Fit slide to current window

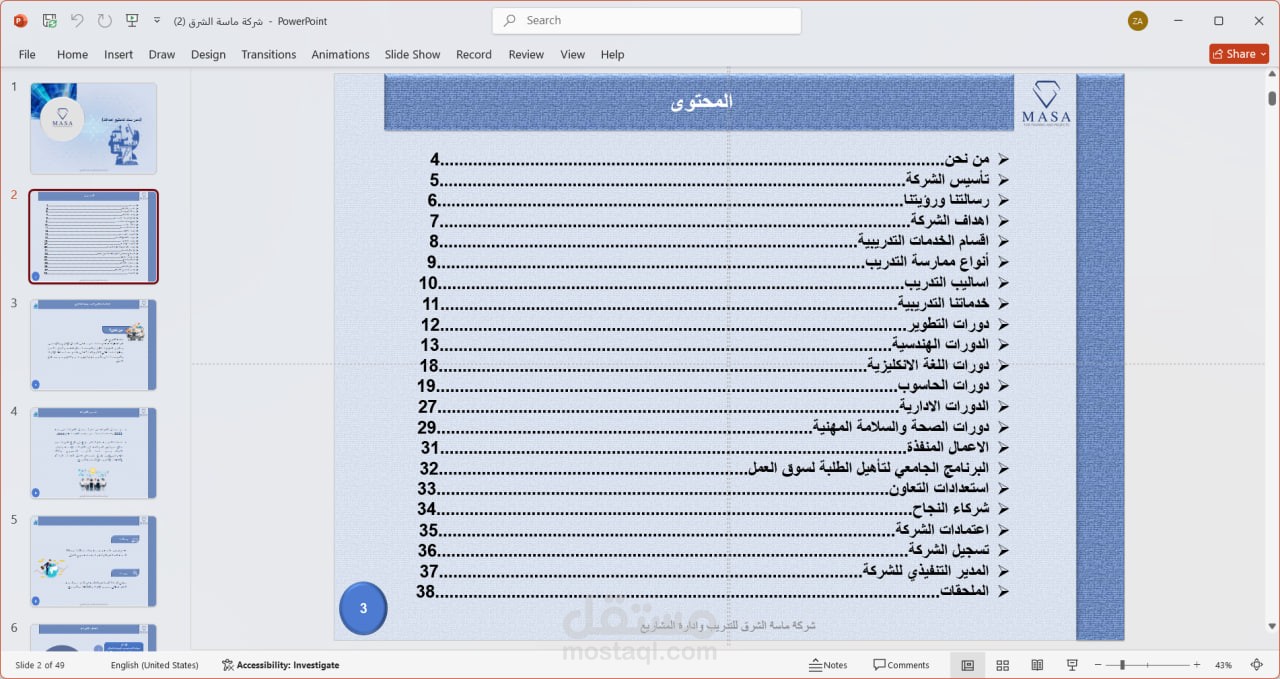(1256, 665)
